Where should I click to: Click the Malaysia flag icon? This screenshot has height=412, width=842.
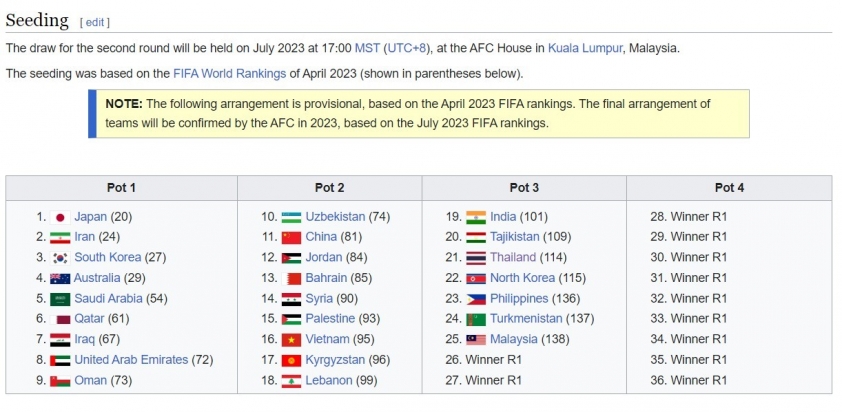point(476,340)
